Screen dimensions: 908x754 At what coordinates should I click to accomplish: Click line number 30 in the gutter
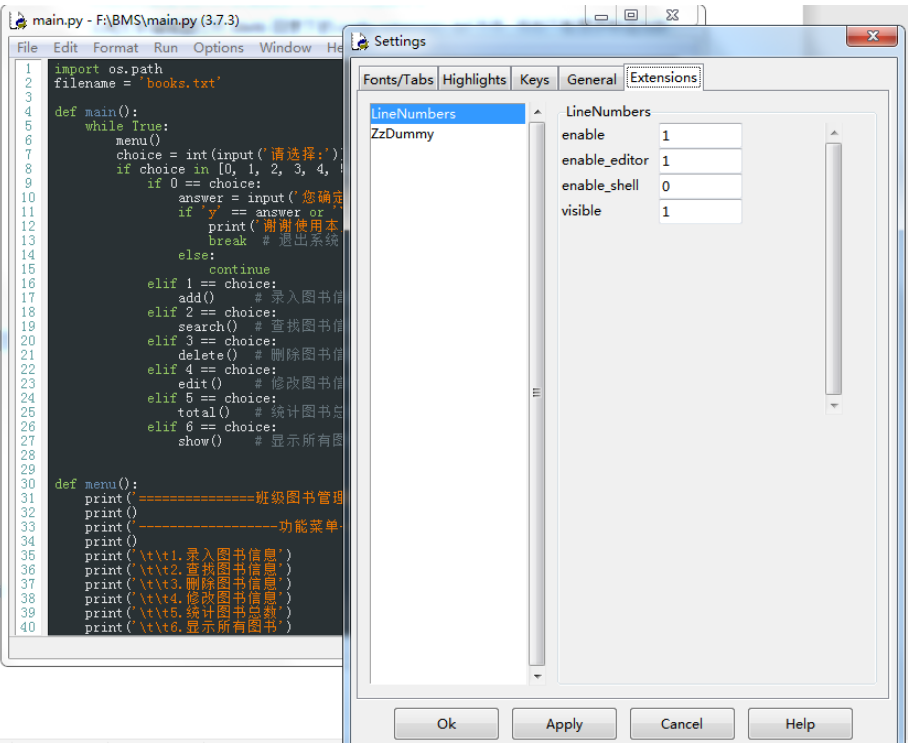28,484
